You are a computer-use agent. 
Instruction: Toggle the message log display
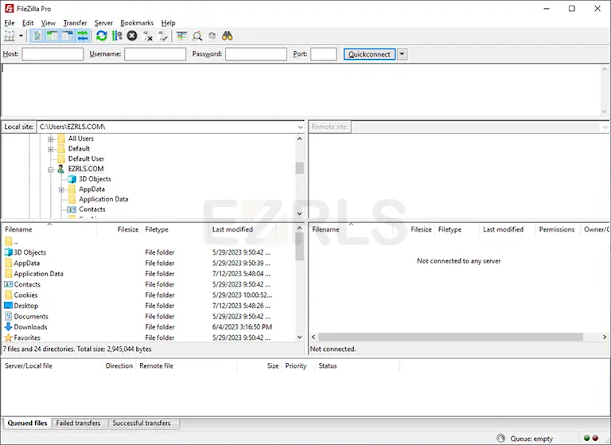37,36
